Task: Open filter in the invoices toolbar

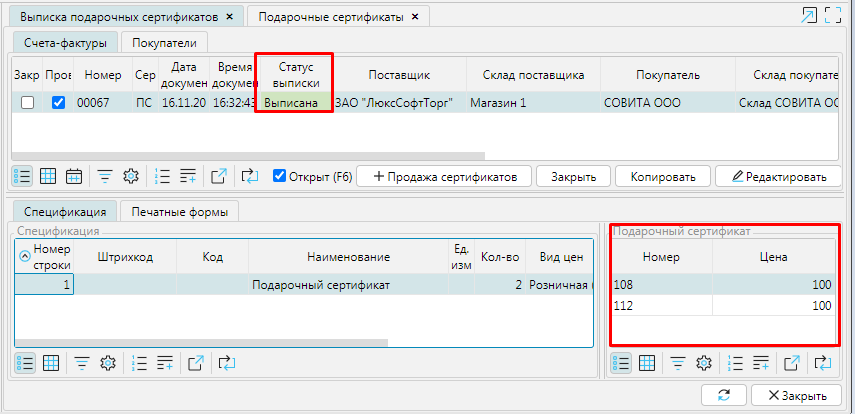Action: click(x=104, y=176)
